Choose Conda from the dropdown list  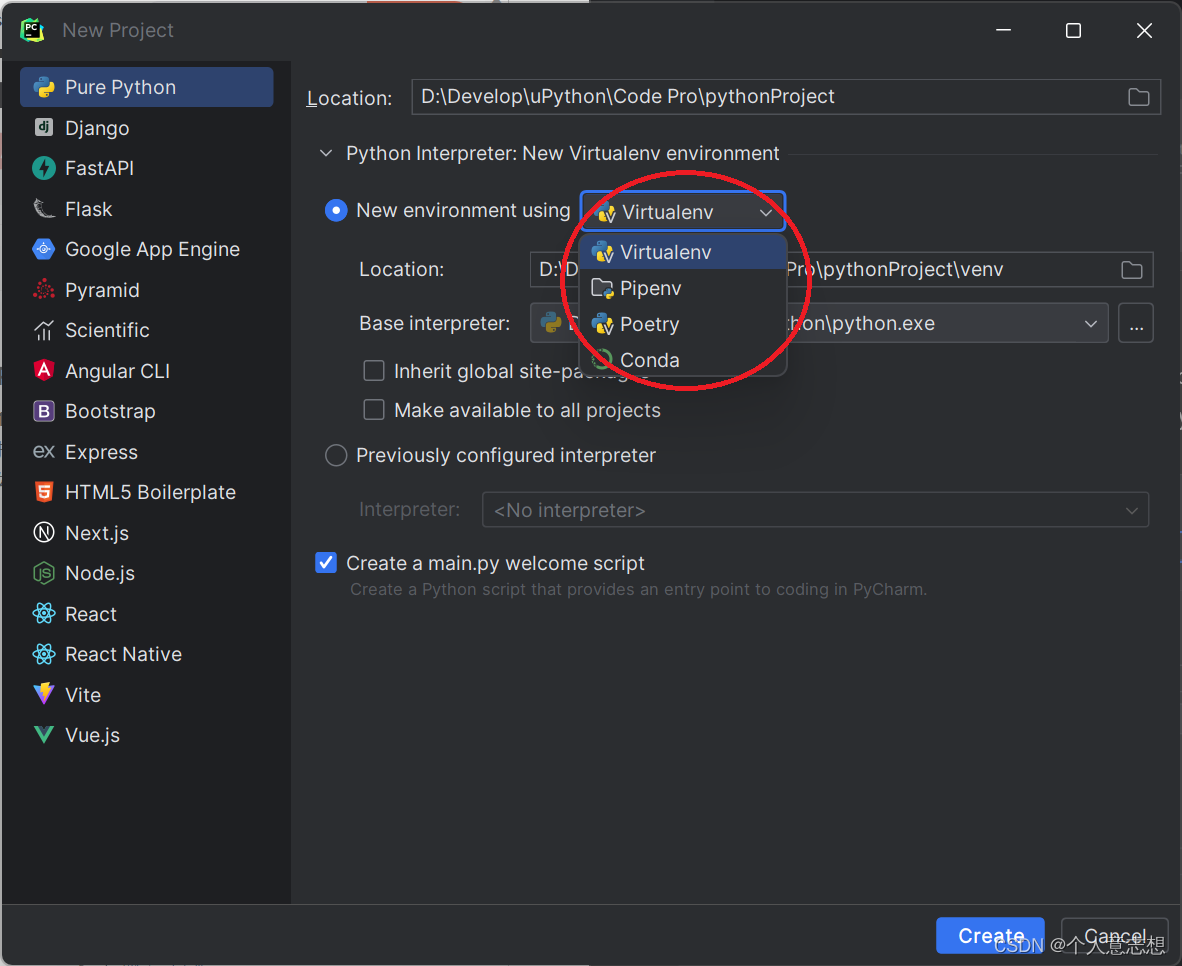[683, 360]
